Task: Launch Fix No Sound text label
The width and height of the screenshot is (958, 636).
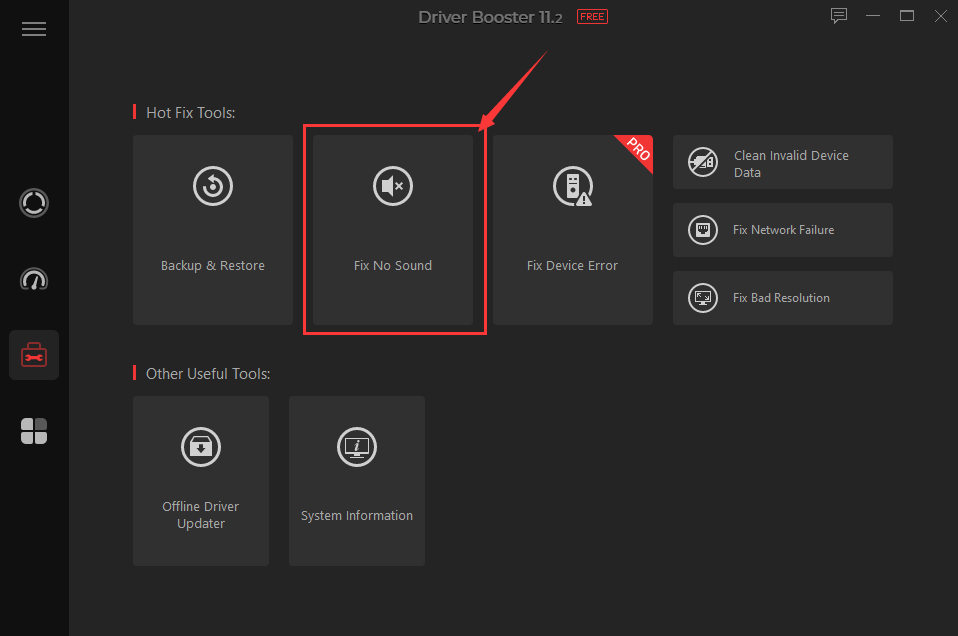Action: (393, 266)
